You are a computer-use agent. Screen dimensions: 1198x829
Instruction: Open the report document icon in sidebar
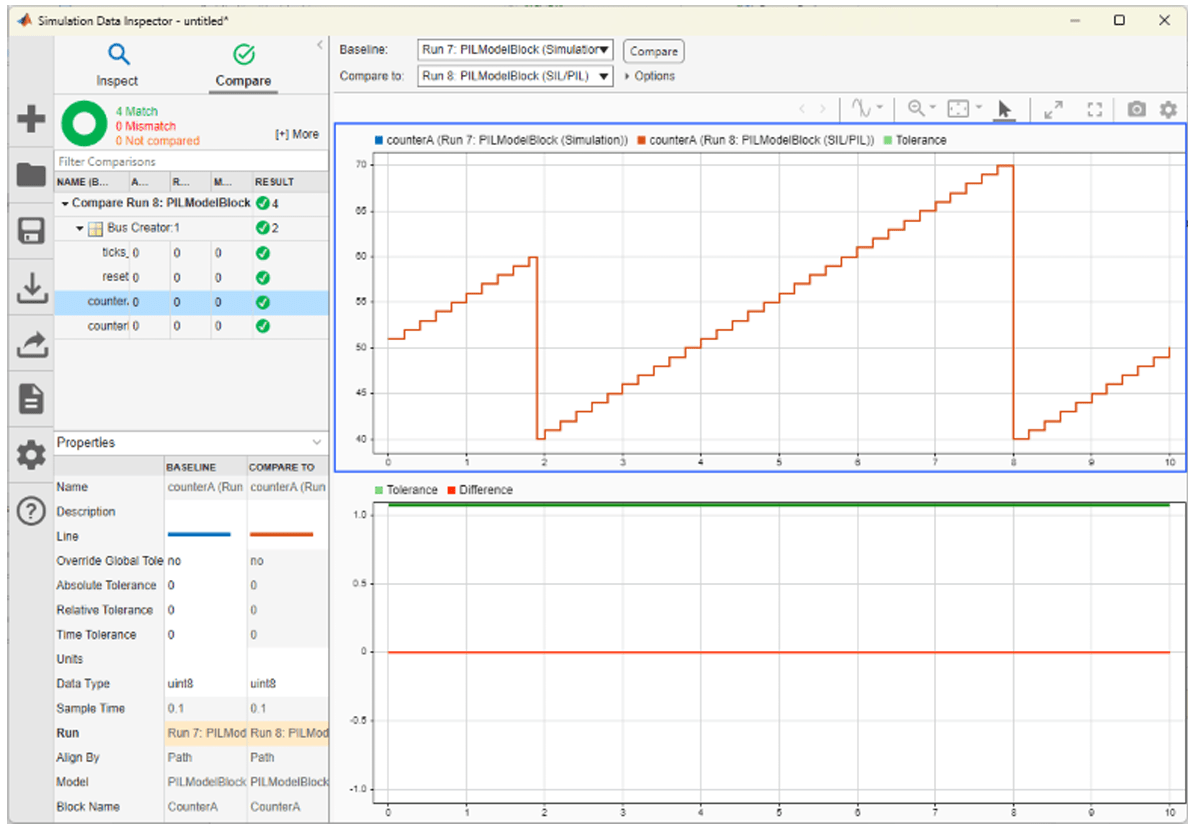point(31,400)
